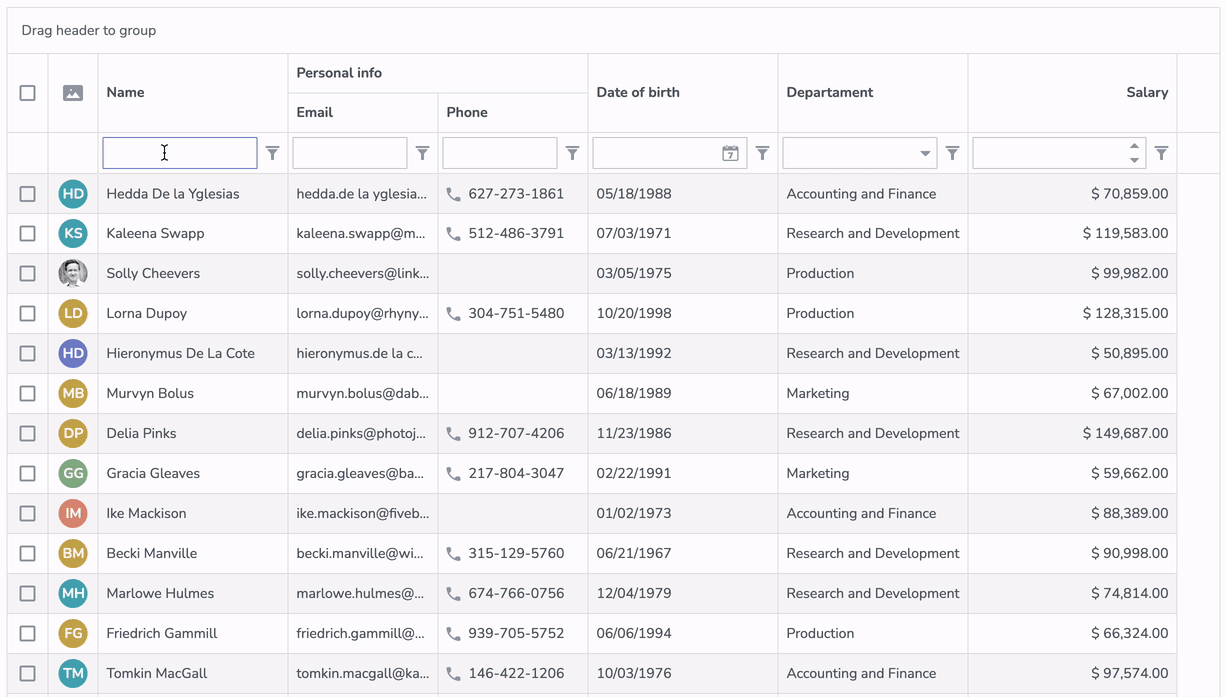Viewport: 1226px width, 697px height.
Task: Open the Phone column filter menu icon
Action: tap(572, 153)
